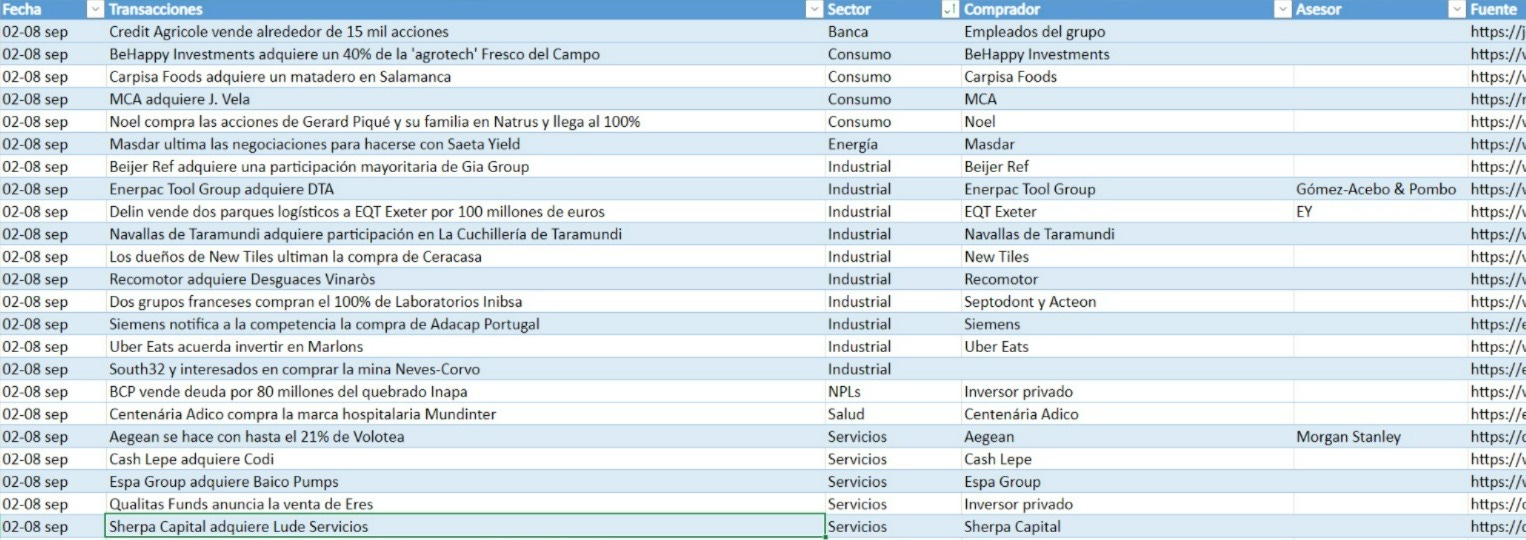Select cell 'Aegean se hace con hasta el 21% de Volotea'

tap(464, 437)
